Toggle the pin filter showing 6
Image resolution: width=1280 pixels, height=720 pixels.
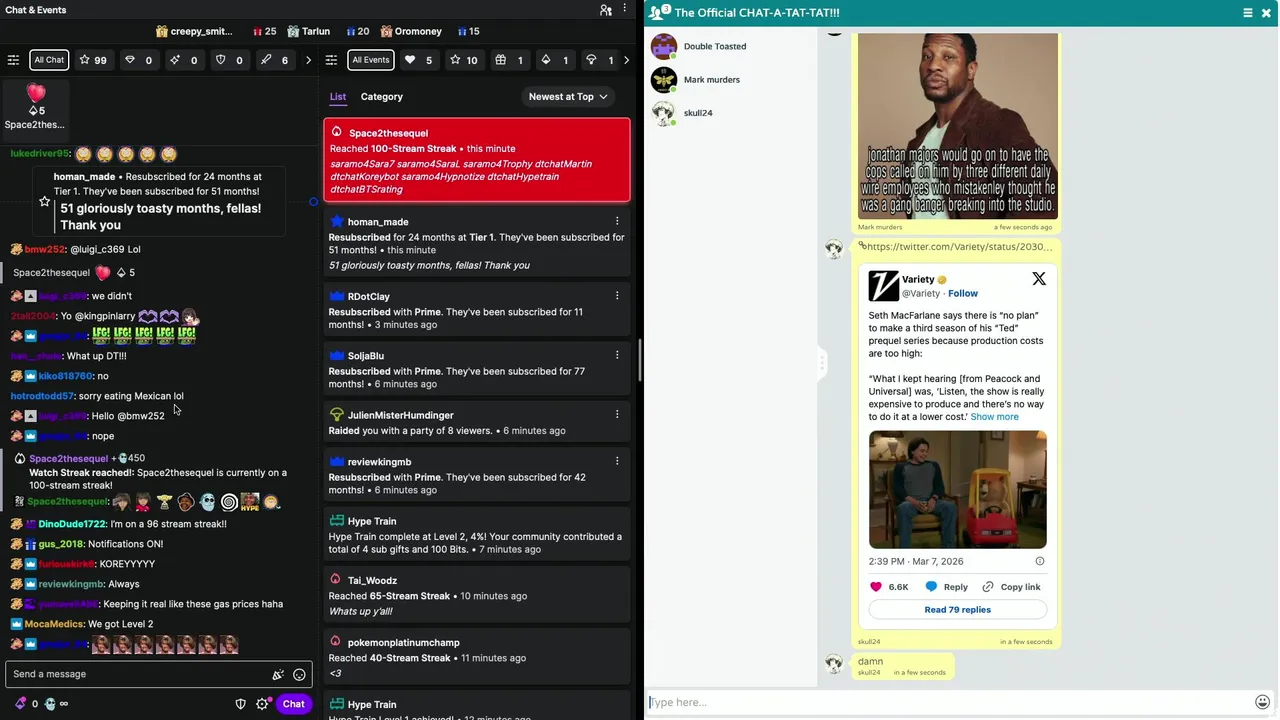coord(274,60)
